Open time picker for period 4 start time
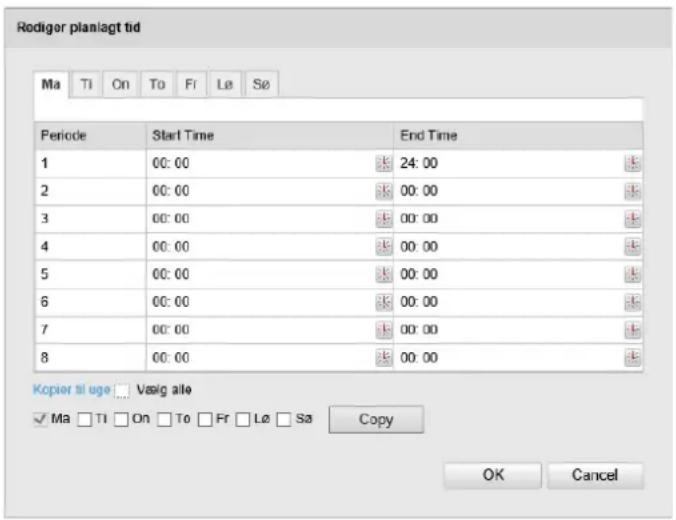Image resolution: width=676 pixels, height=520 pixels. click(x=383, y=247)
